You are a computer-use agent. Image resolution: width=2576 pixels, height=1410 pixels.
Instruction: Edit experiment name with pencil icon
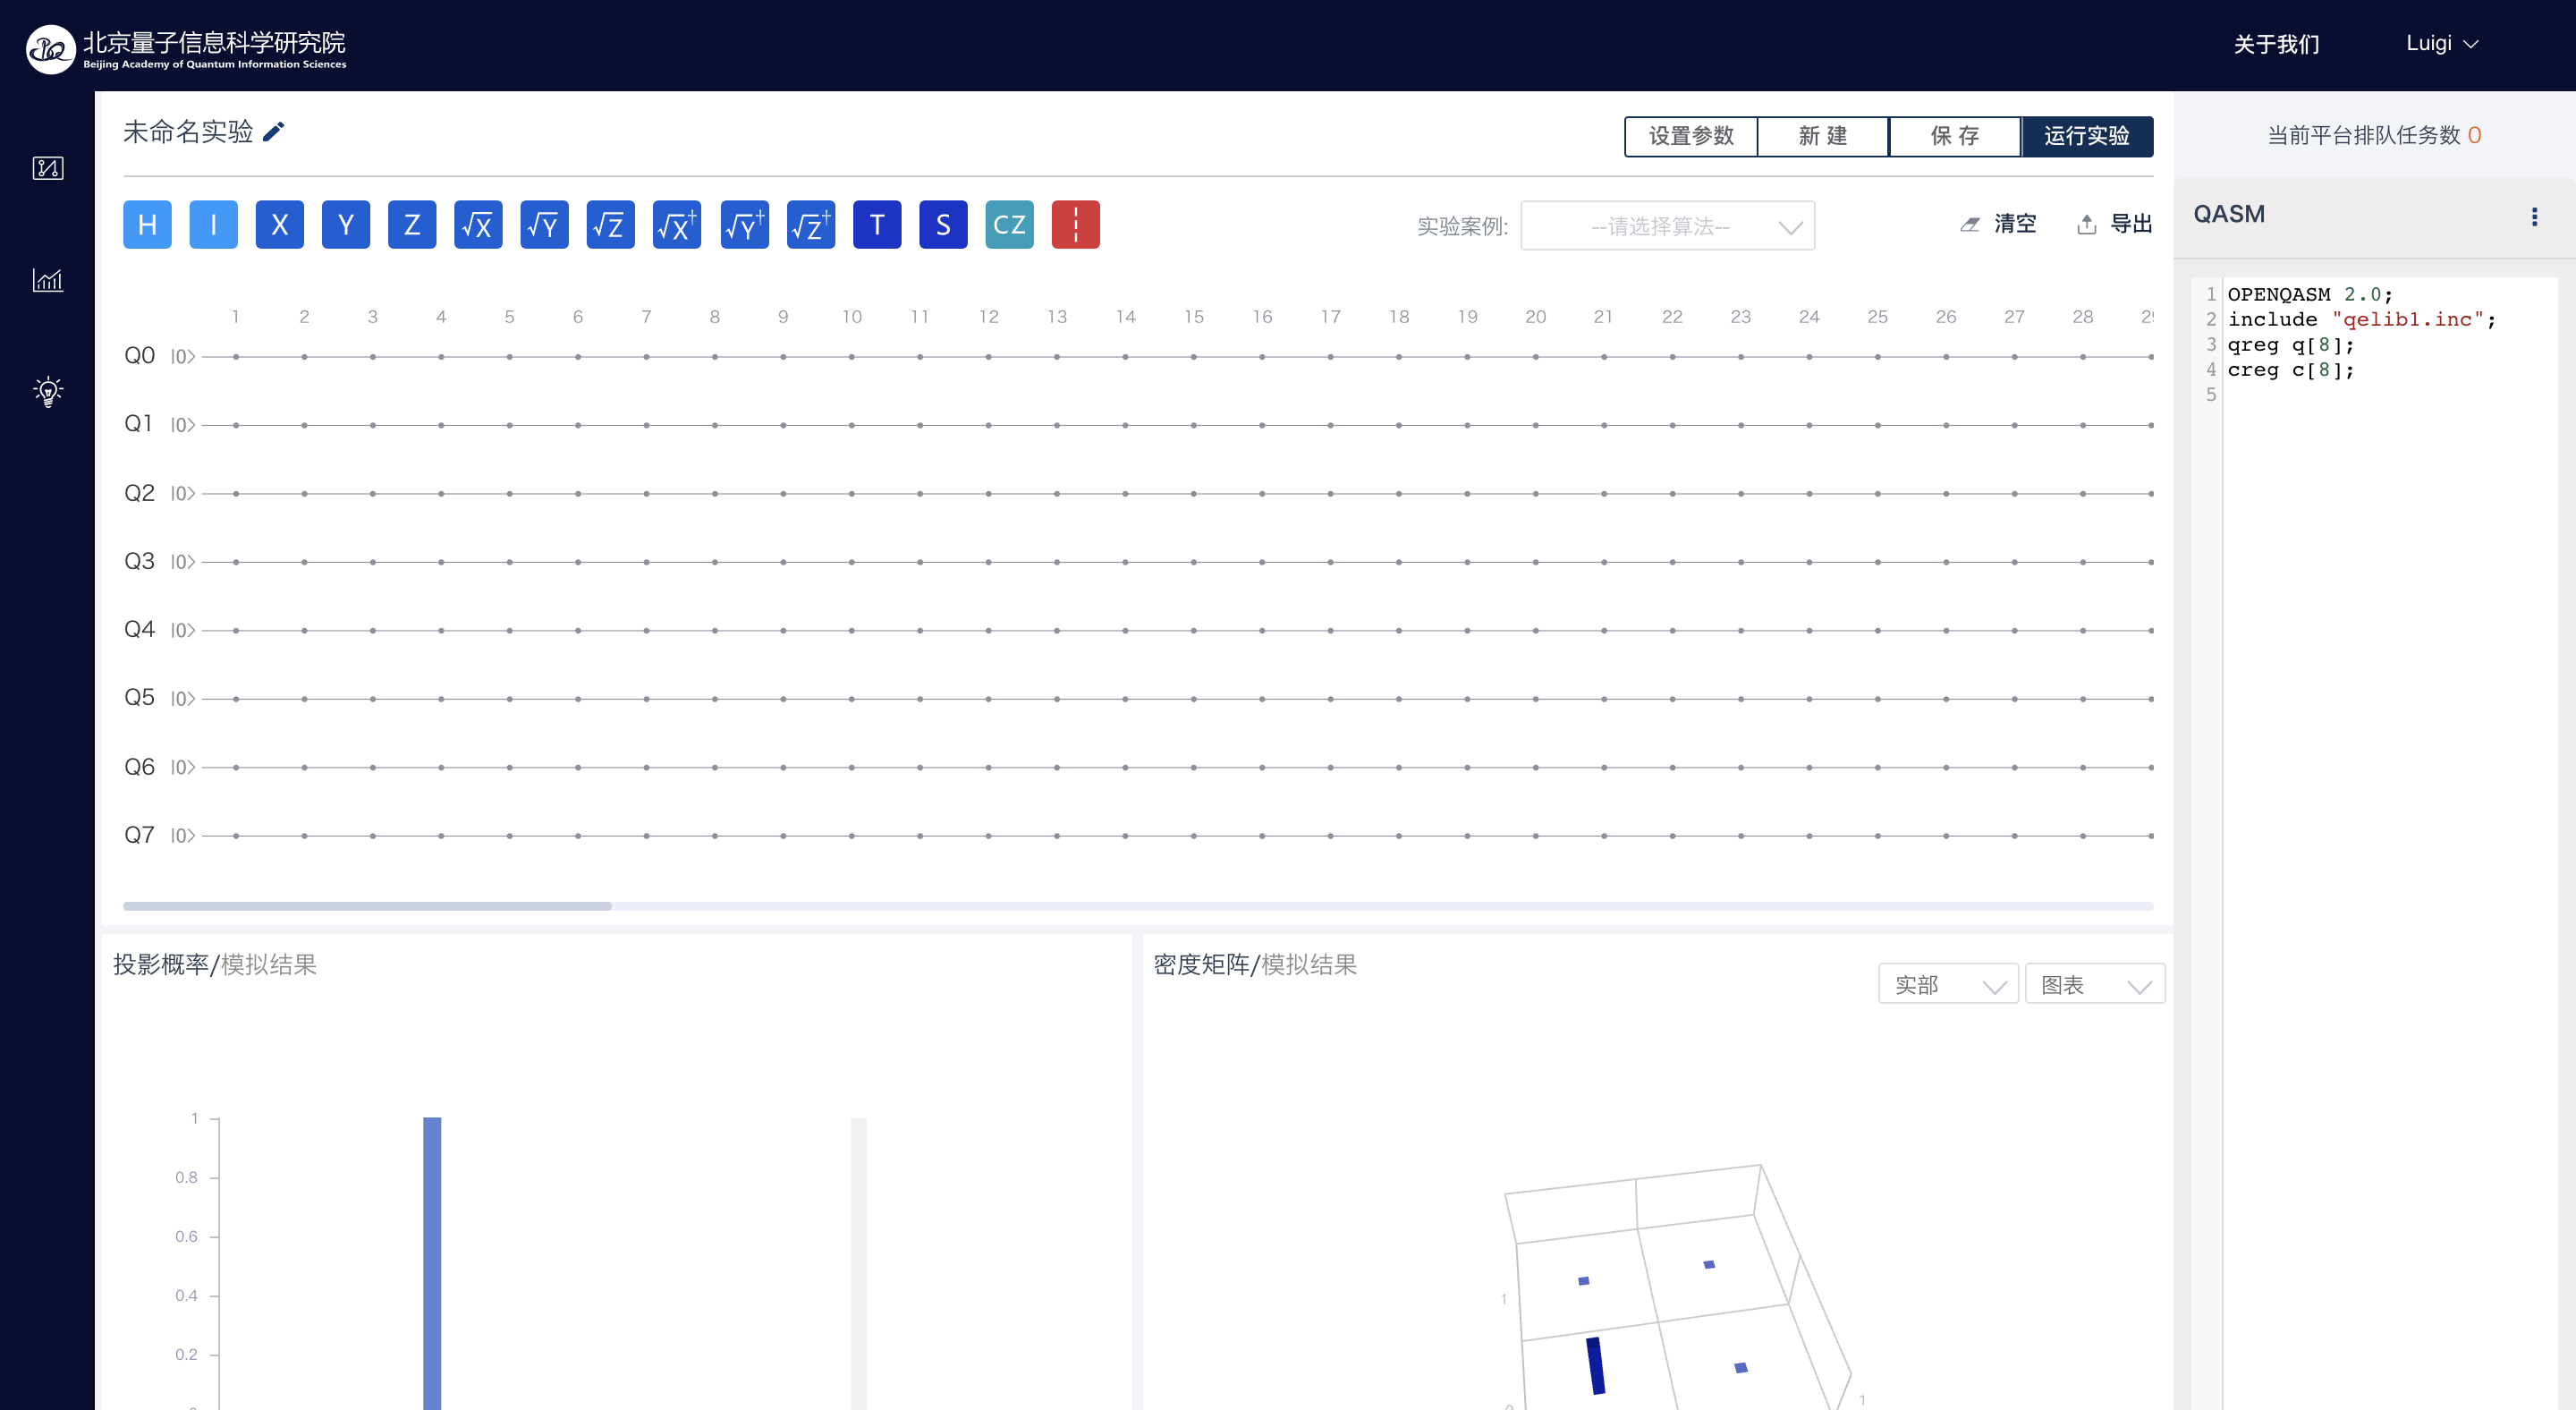273,132
